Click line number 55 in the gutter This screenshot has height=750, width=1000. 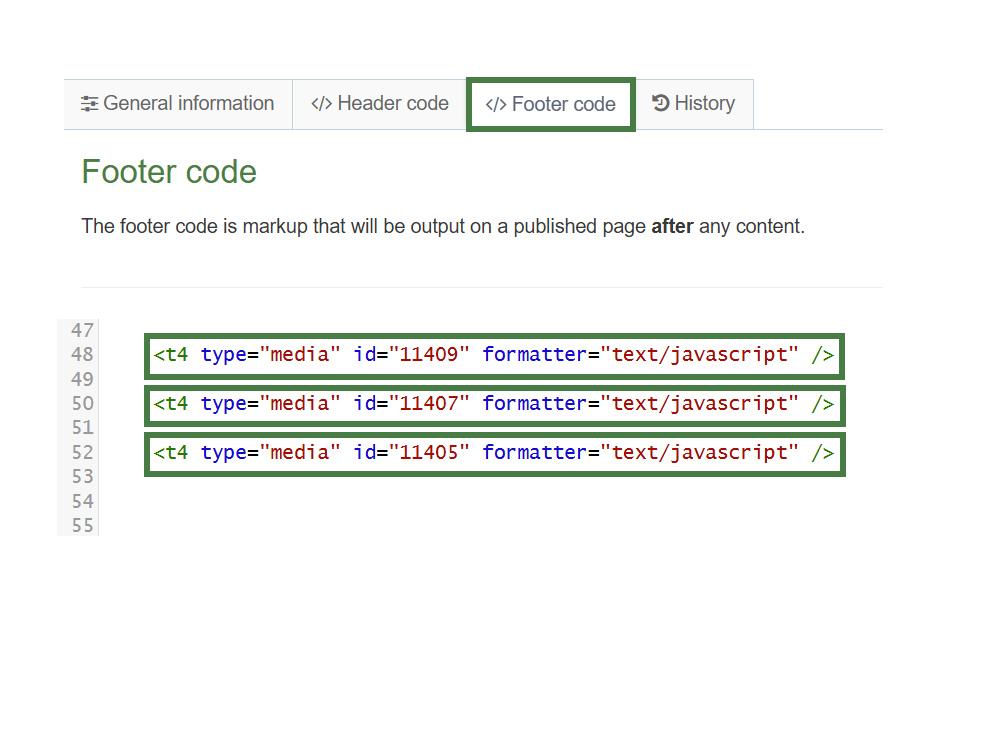click(x=80, y=525)
